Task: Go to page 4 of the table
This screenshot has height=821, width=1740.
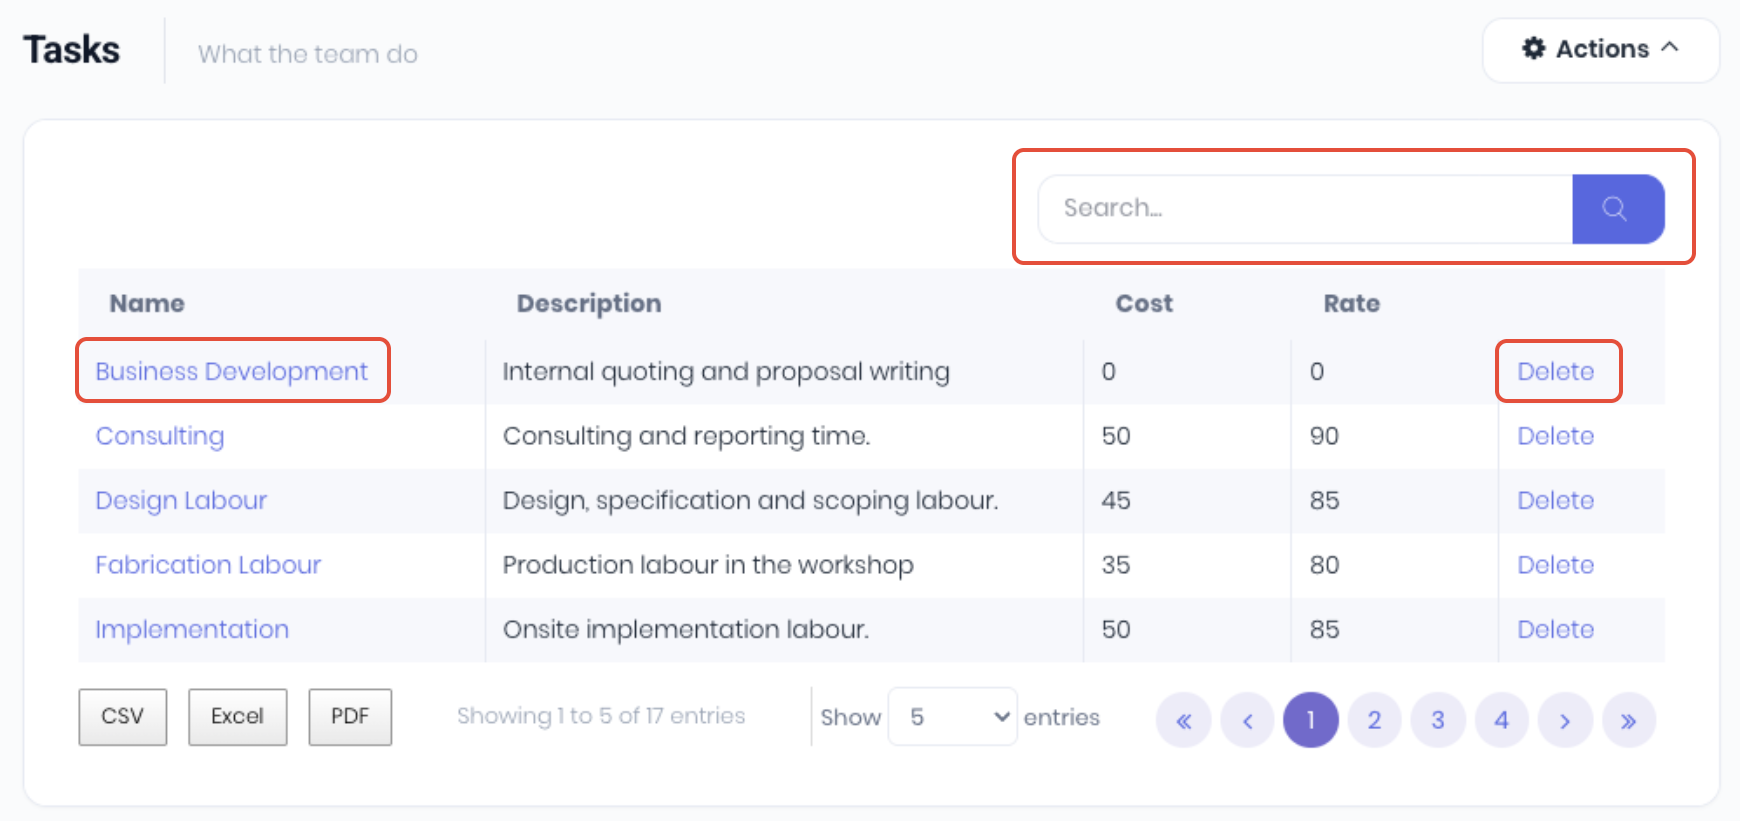Action: (1501, 720)
